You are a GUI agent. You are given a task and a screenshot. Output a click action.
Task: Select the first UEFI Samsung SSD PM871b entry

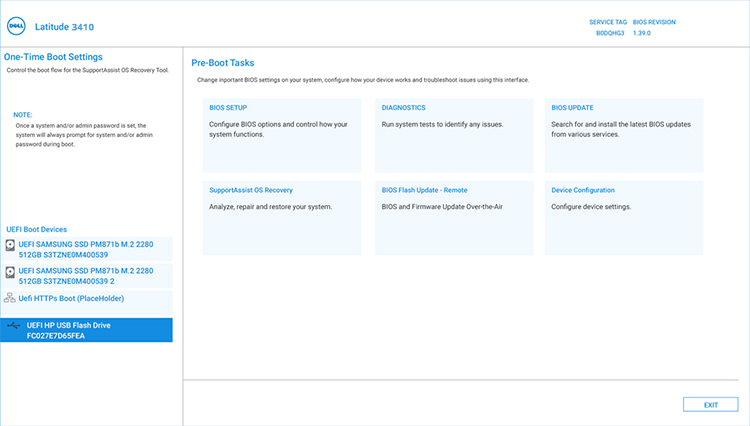pos(87,249)
